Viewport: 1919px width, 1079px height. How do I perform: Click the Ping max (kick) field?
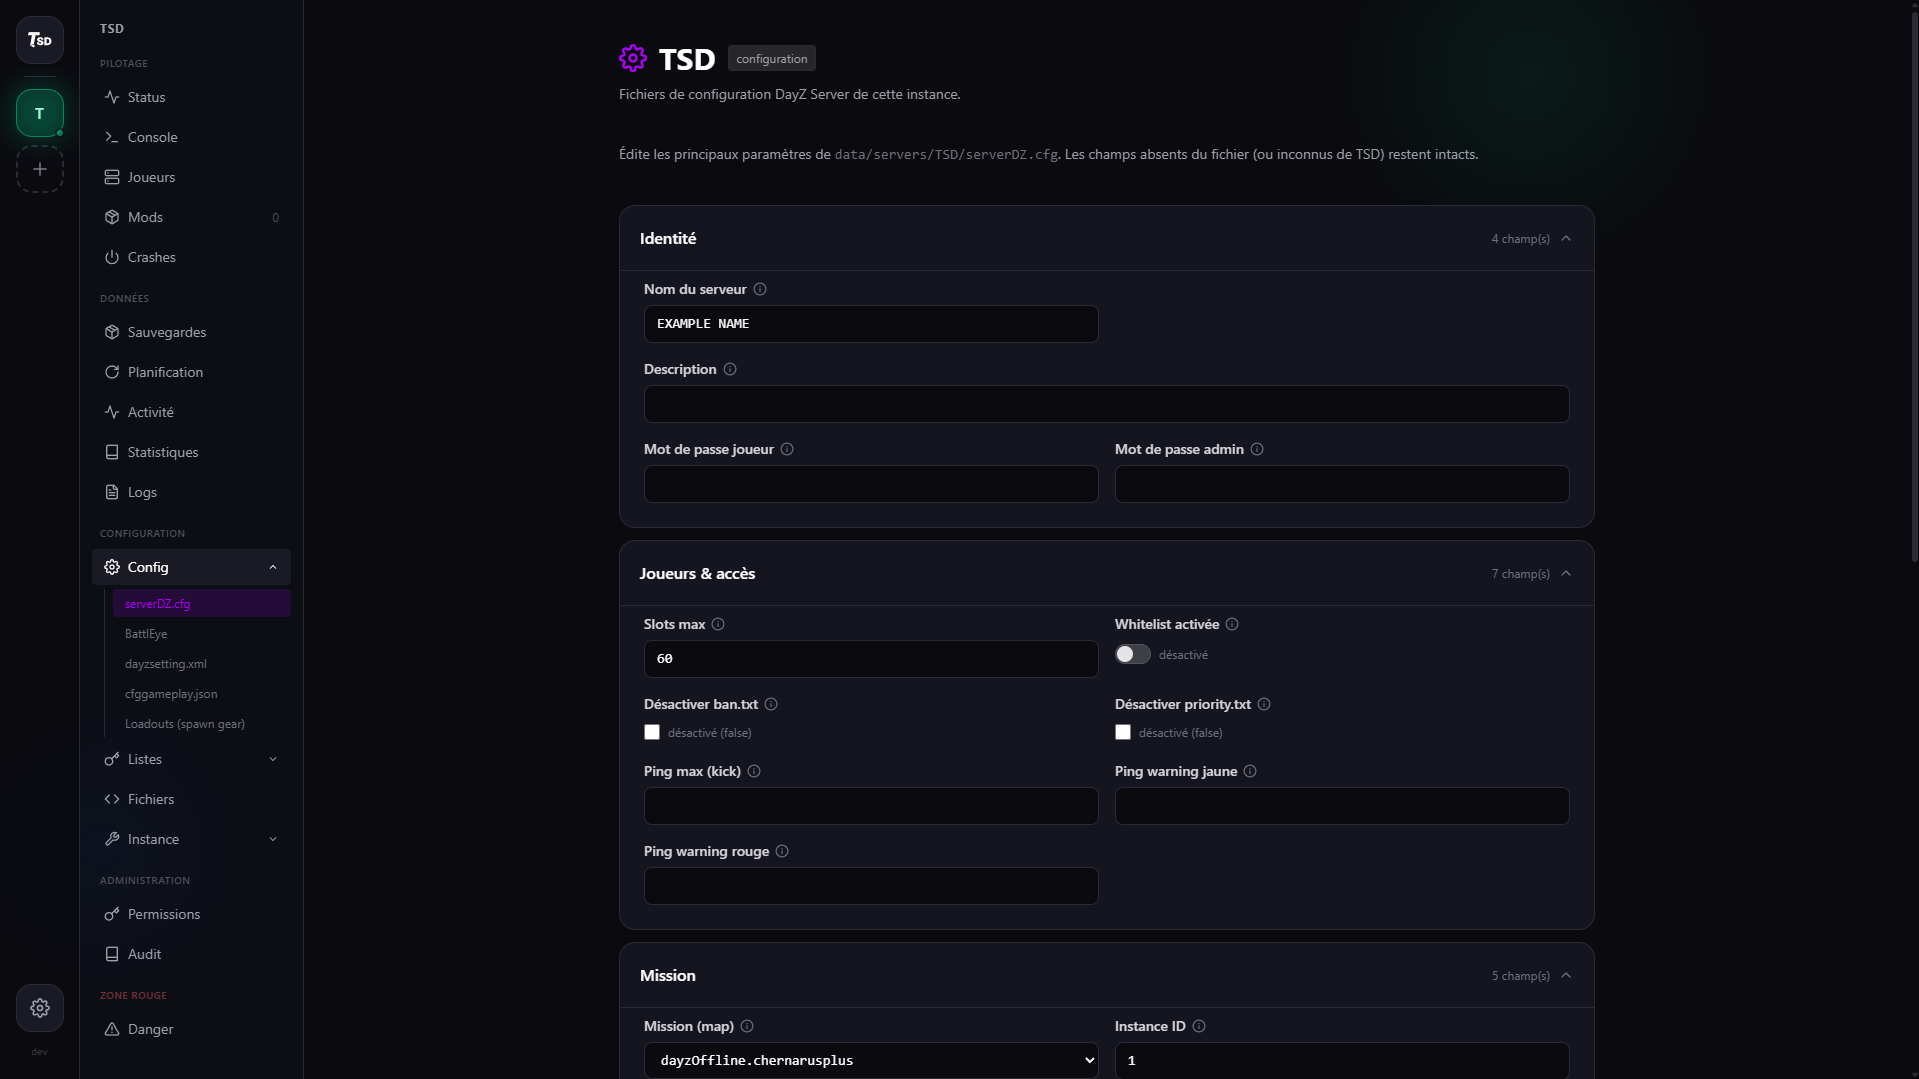[x=871, y=806]
